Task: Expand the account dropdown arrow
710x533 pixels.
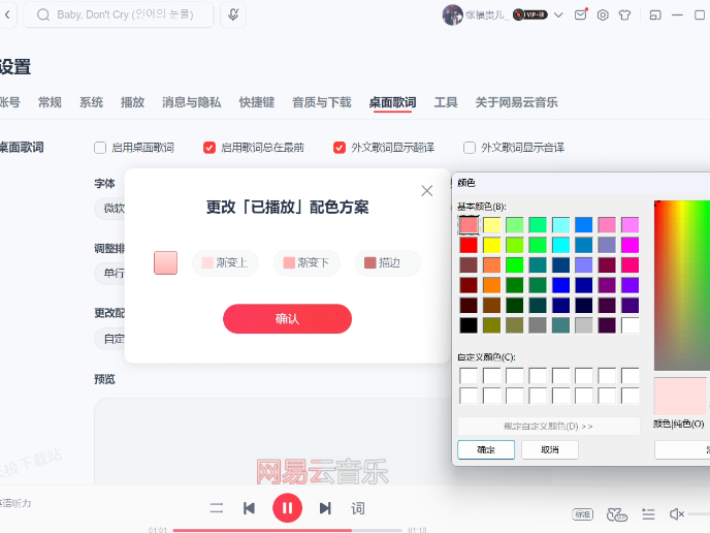Action: click(x=558, y=15)
